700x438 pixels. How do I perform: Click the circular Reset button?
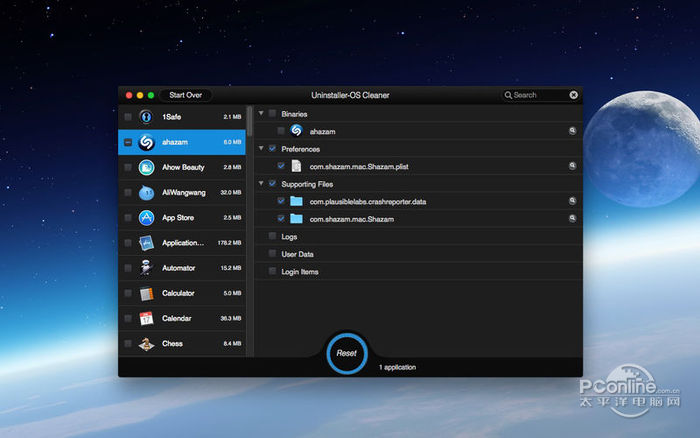(346, 353)
